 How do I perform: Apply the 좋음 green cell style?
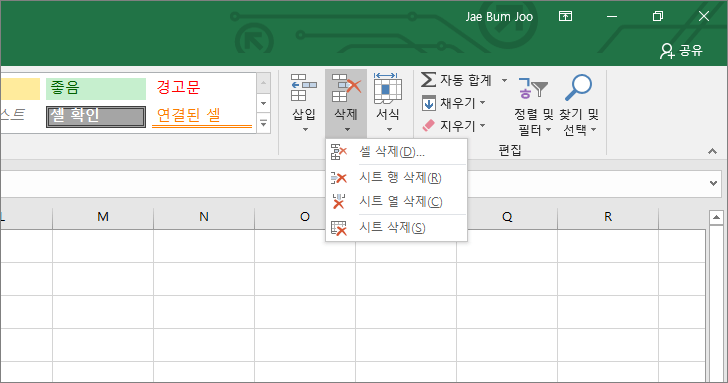tap(96, 88)
